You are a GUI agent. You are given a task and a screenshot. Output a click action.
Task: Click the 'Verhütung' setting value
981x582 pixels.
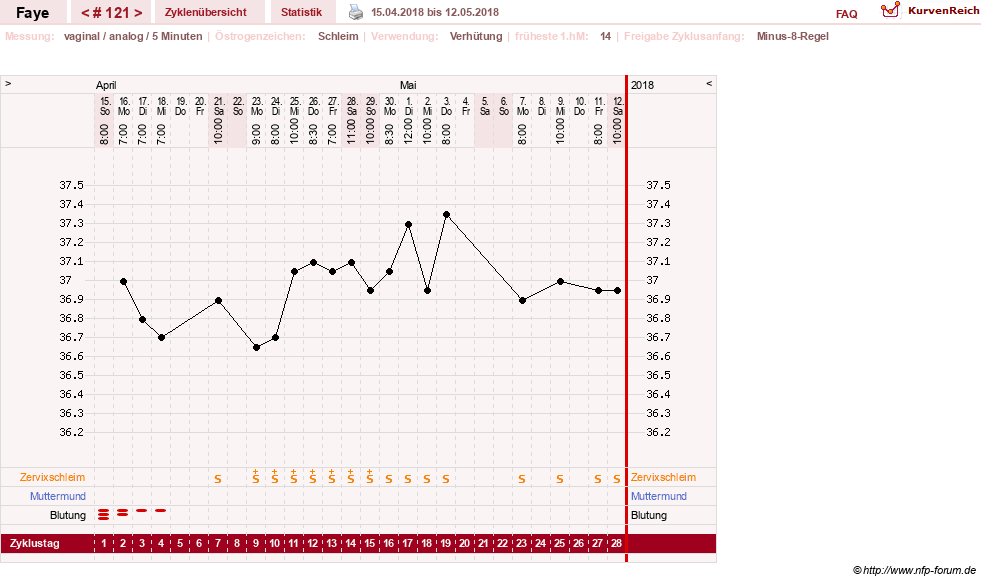pos(476,36)
